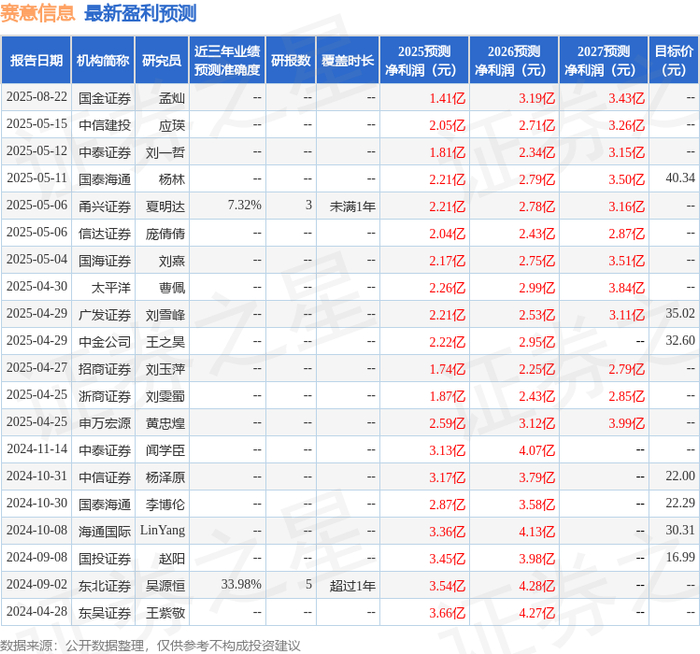Select the 报告日期 column header
Image resolution: width=700 pixels, height=654 pixels.
point(36,60)
